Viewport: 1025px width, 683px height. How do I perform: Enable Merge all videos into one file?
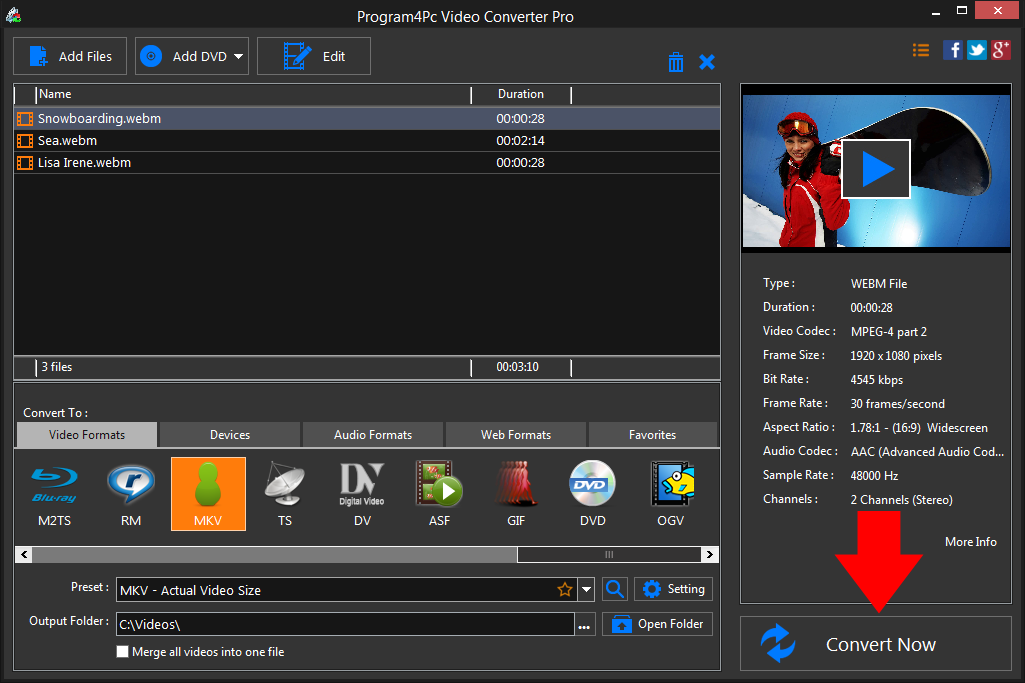[x=122, y=651]
